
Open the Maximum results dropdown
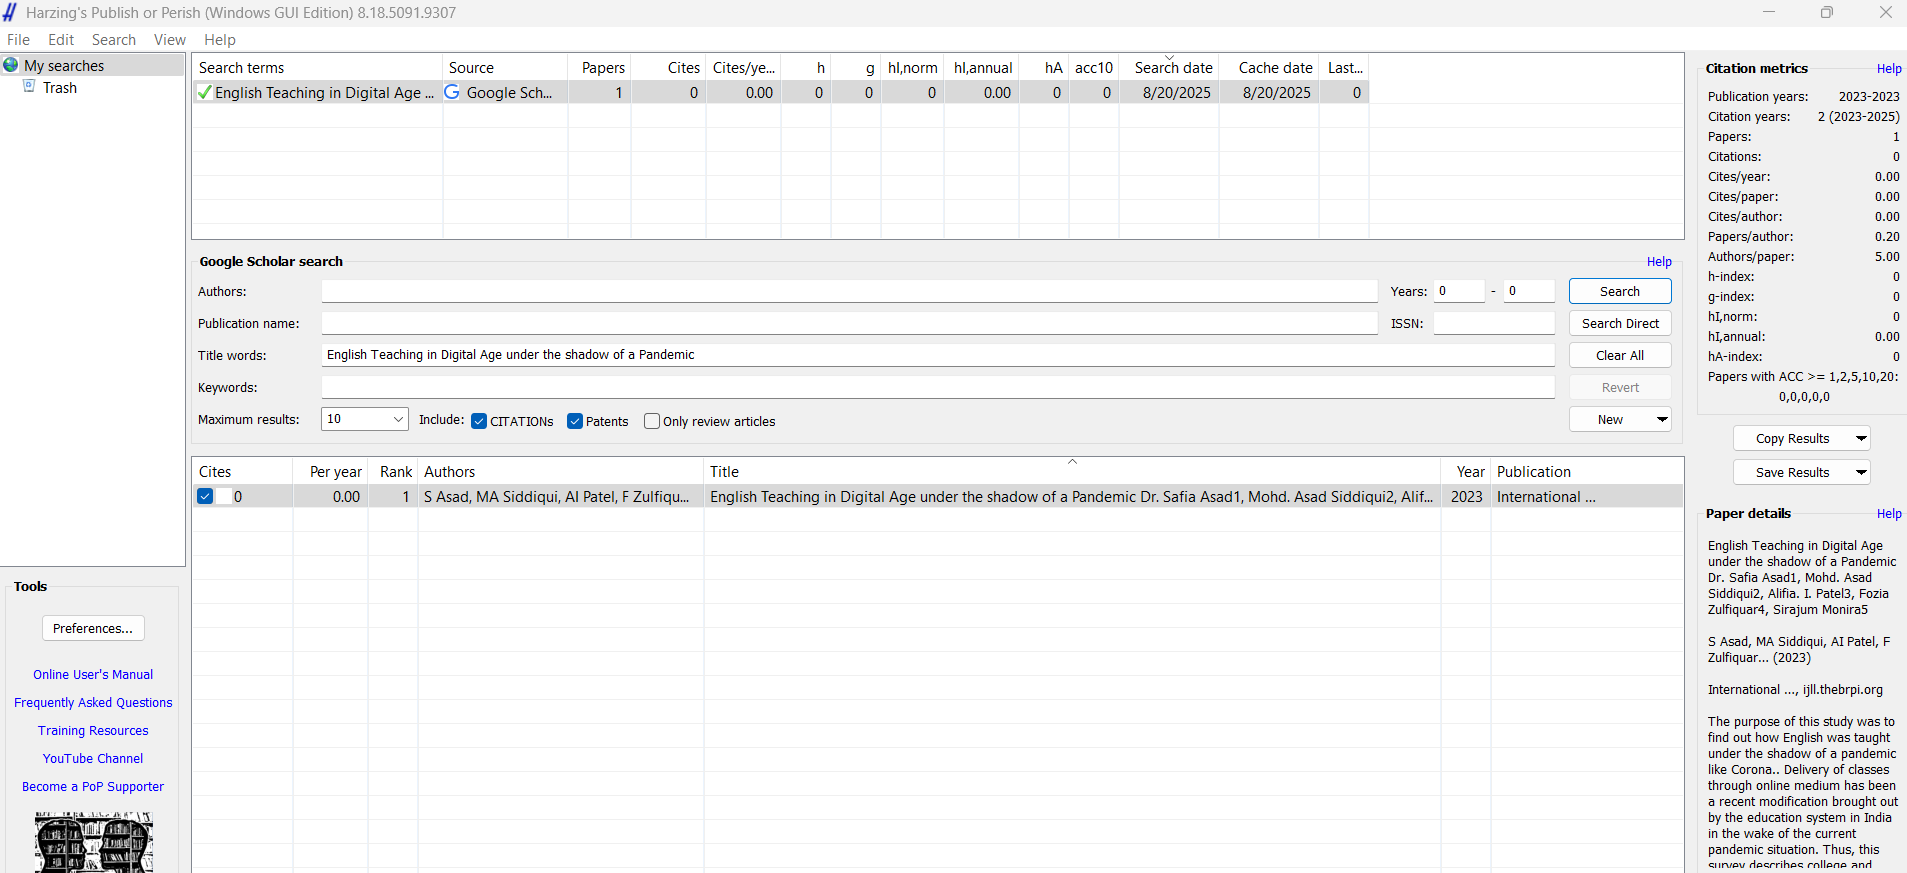pyautogui.click(x=398, y=419)
